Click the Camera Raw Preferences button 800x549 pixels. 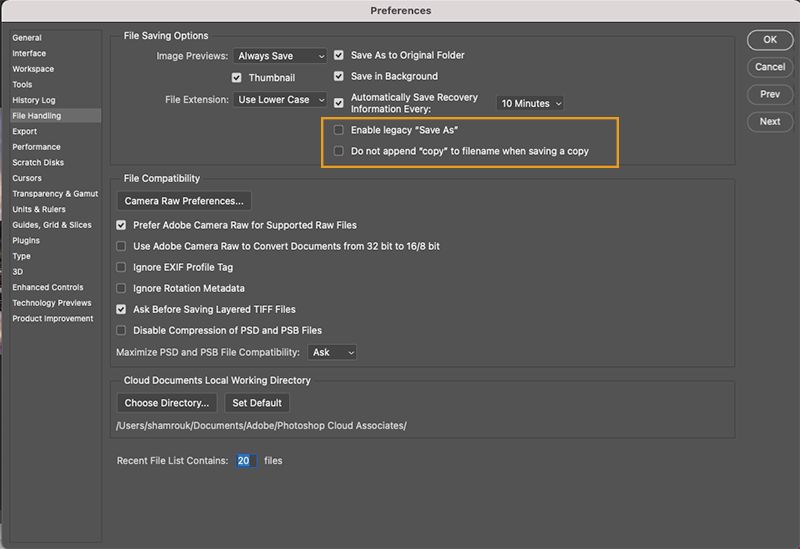[x=184, y=201]
